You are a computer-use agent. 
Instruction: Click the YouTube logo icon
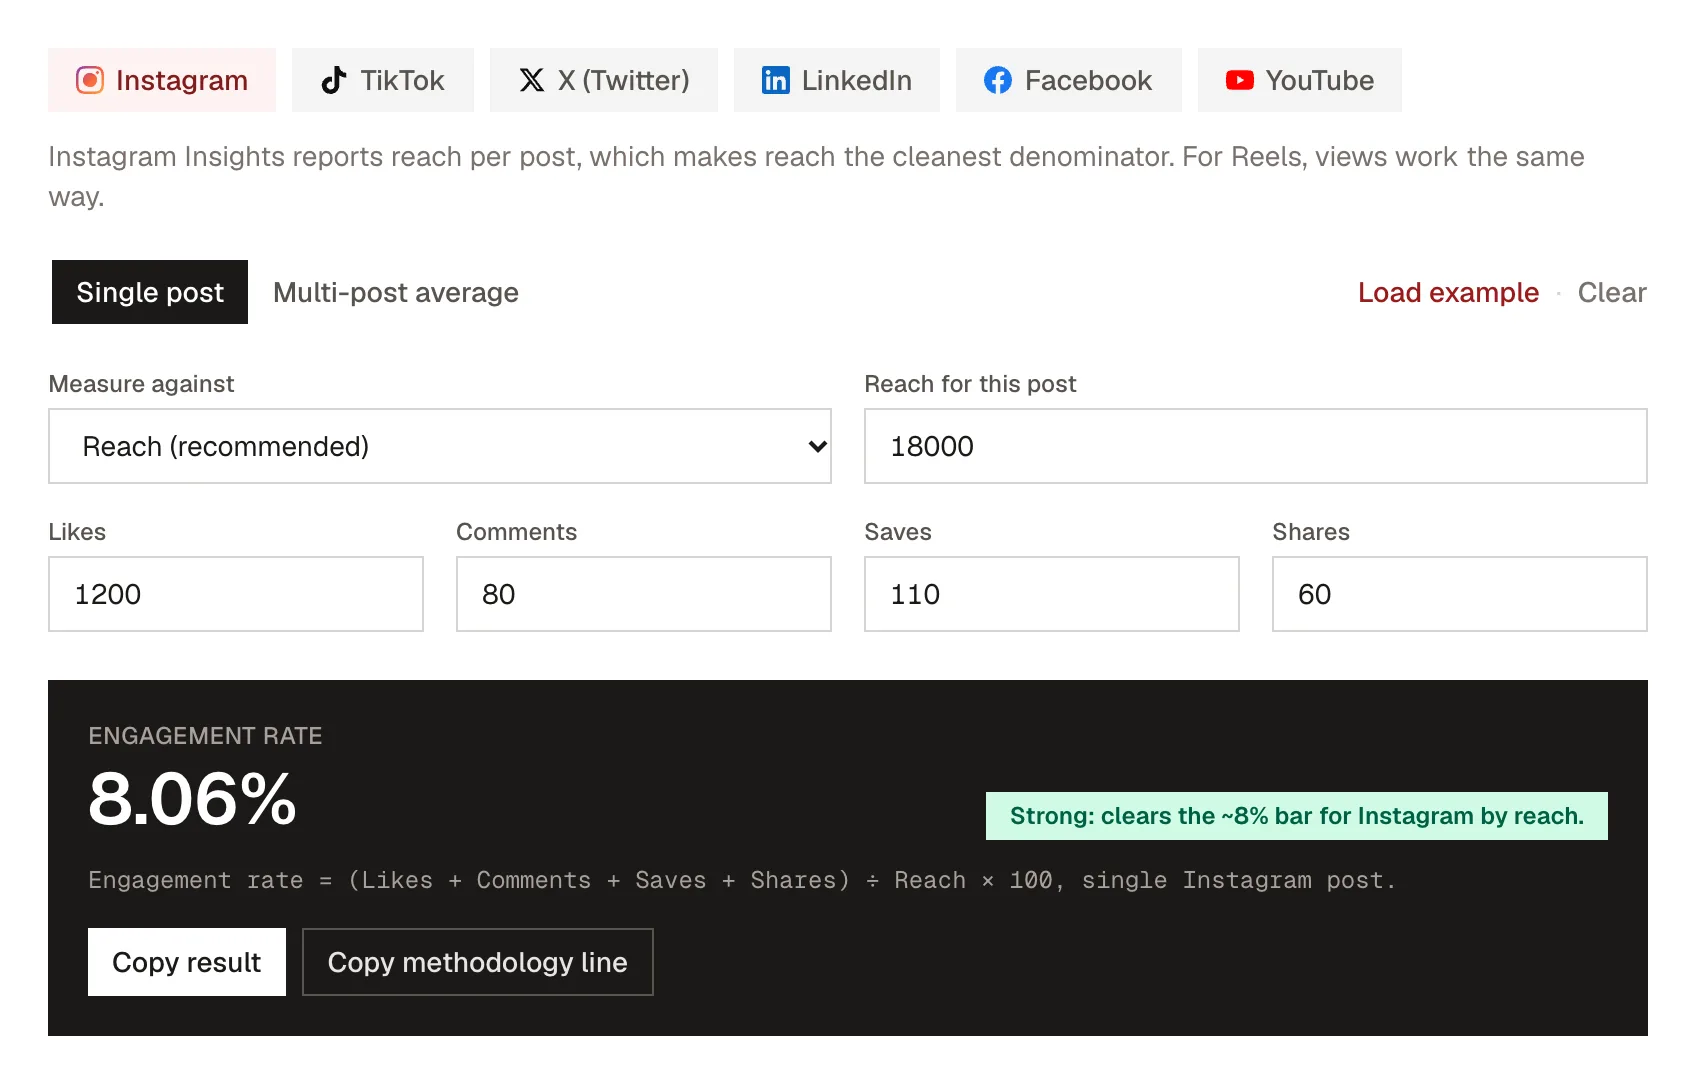click(x=1240, y=80)
